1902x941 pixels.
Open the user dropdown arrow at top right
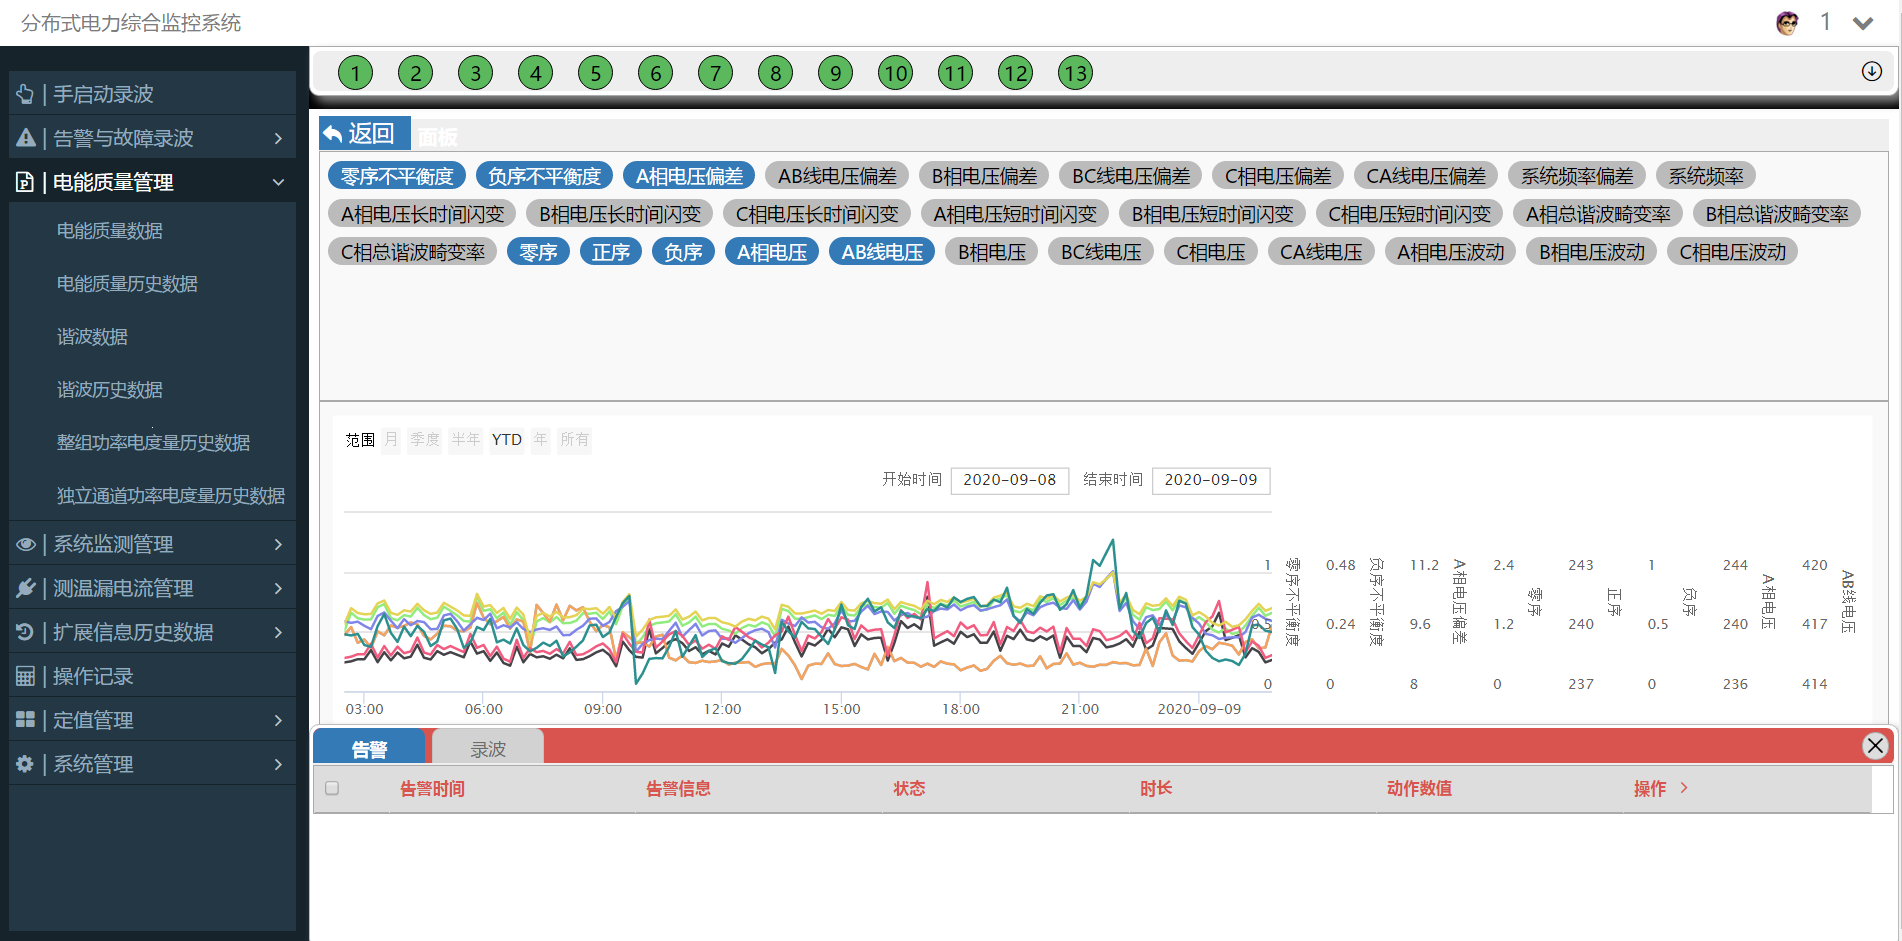pos(1862,23)
